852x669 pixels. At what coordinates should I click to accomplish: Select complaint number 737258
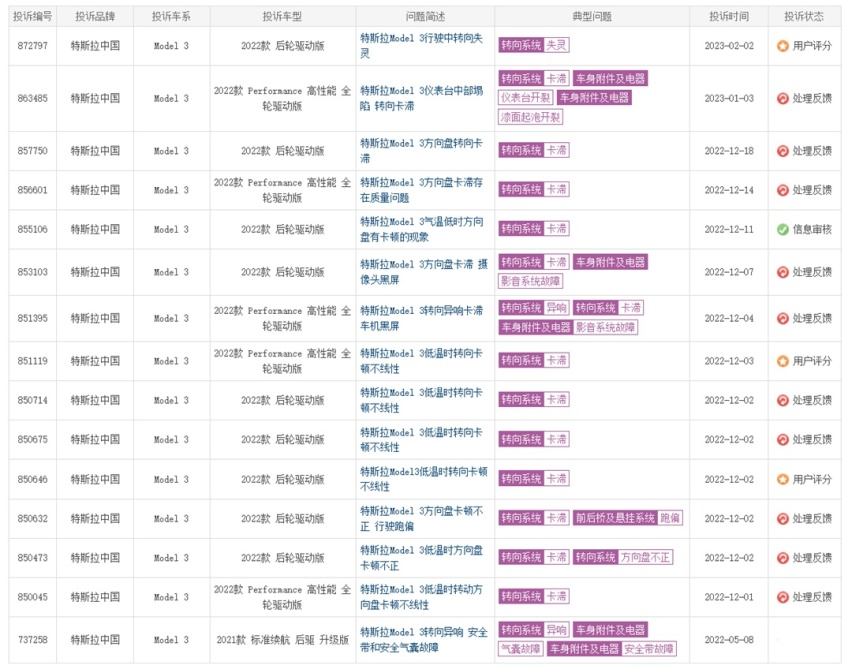(33, 640)
